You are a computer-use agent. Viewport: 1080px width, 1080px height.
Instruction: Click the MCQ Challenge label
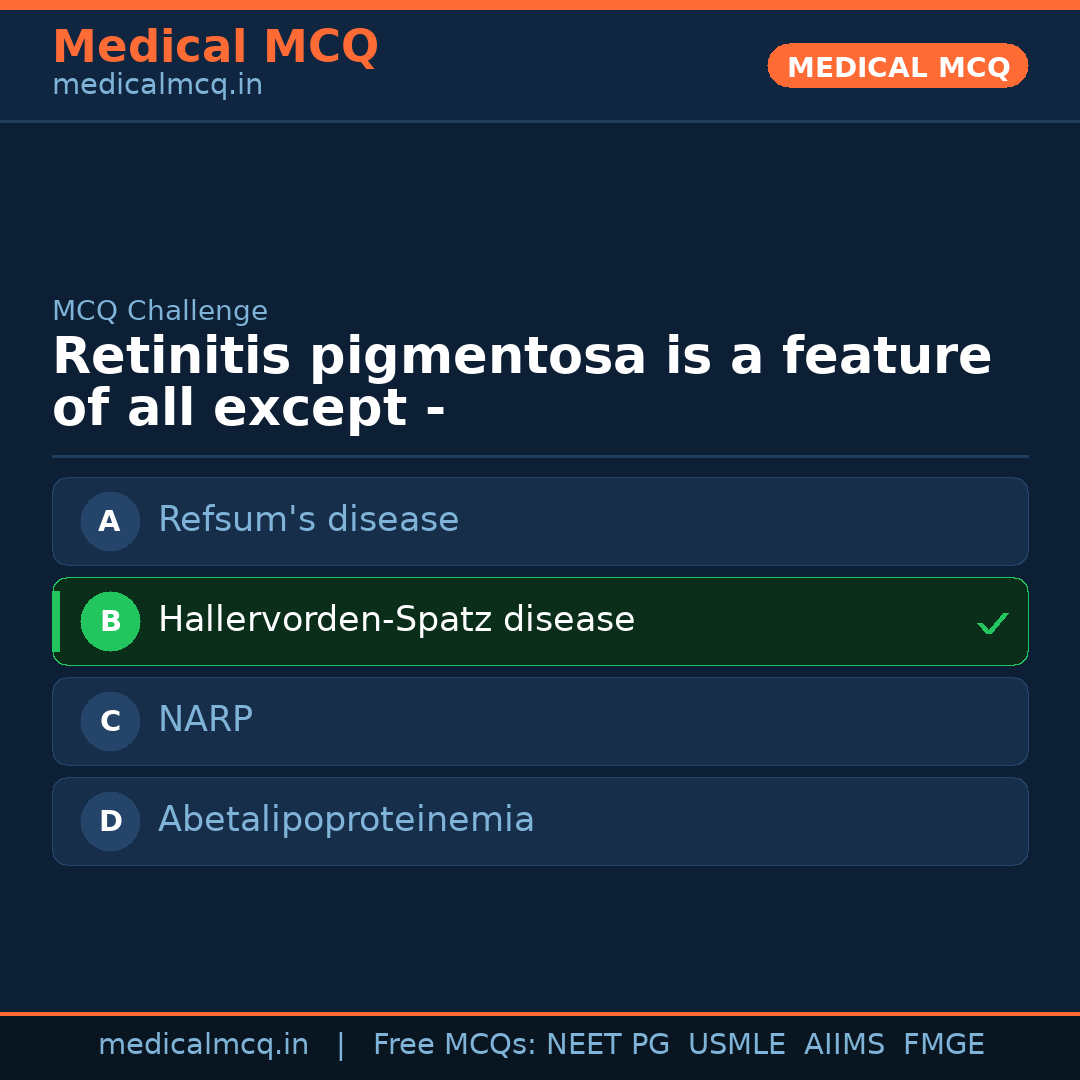coord(160,311)
